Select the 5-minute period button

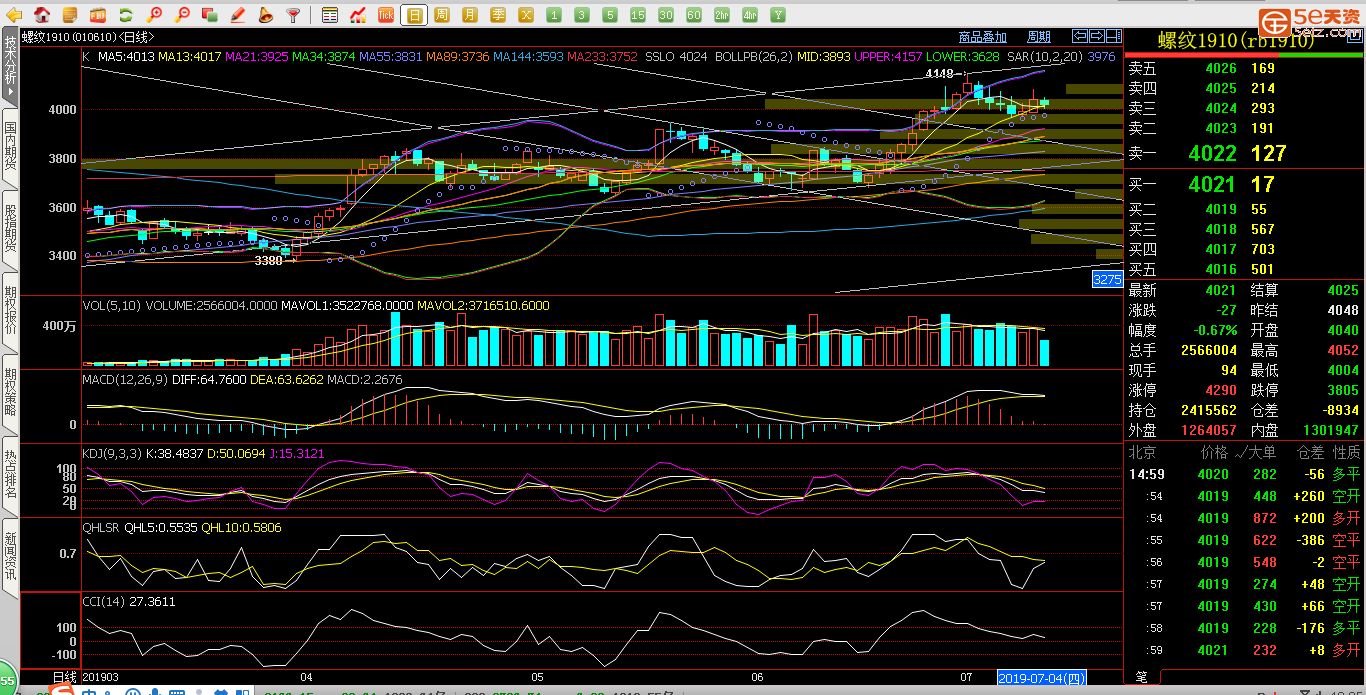tap(610, 15)
